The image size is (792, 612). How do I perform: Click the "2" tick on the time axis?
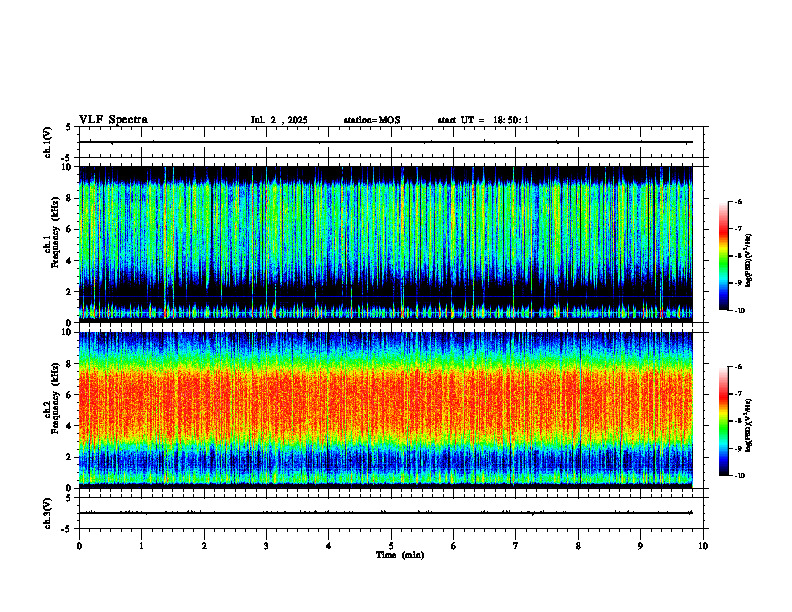click(204, 546)
